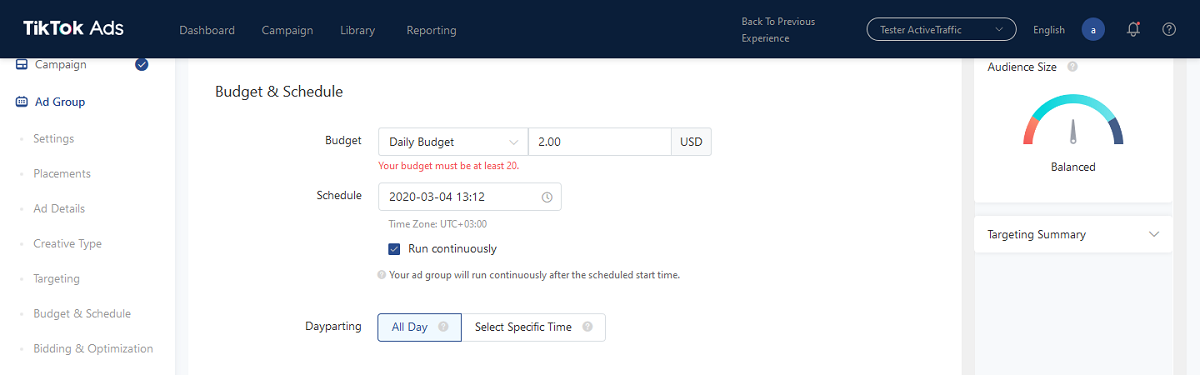The width and height of the screenshot is (1200, 375).
Task: Click the TikTok Ads logo
Action: tap(74, 29)
